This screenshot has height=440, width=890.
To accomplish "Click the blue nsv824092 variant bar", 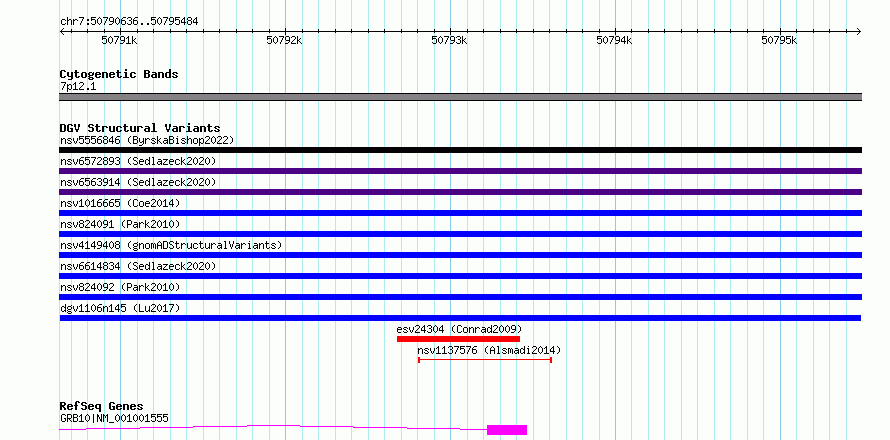I will click(x=460, y=297).
